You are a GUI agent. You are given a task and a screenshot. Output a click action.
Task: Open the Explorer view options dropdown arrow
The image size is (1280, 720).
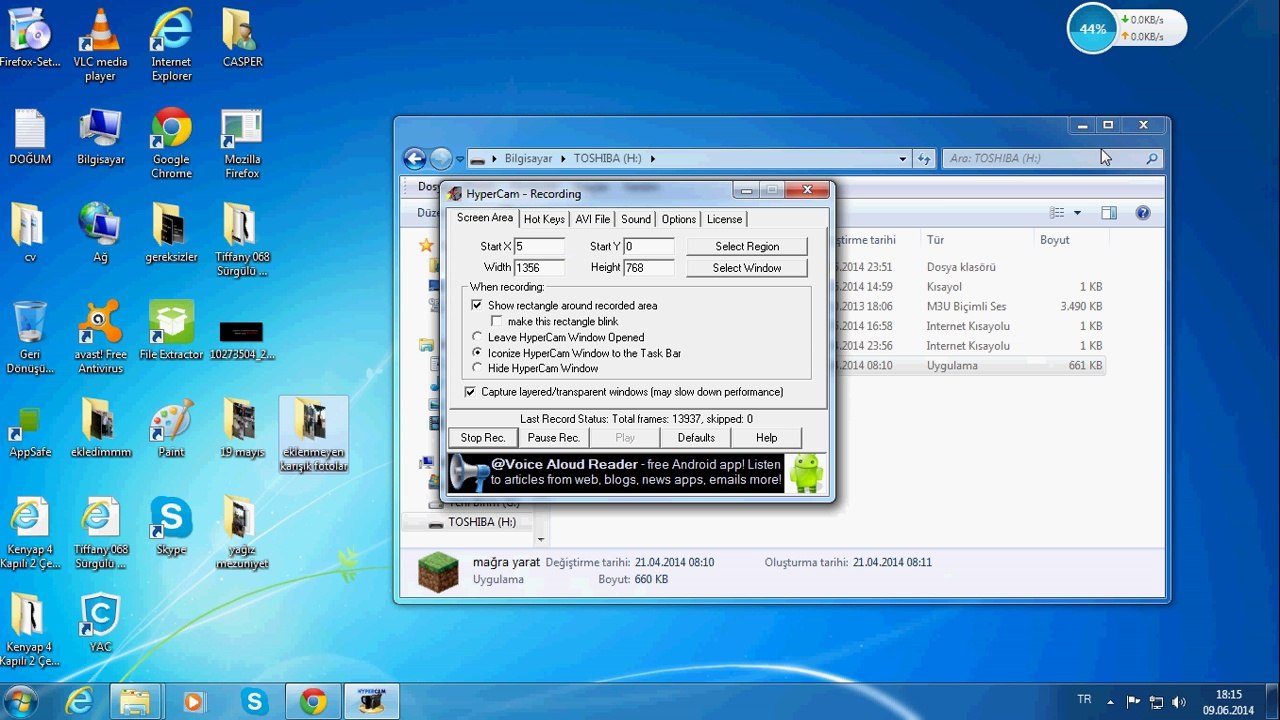click(x=1077, y=213)
